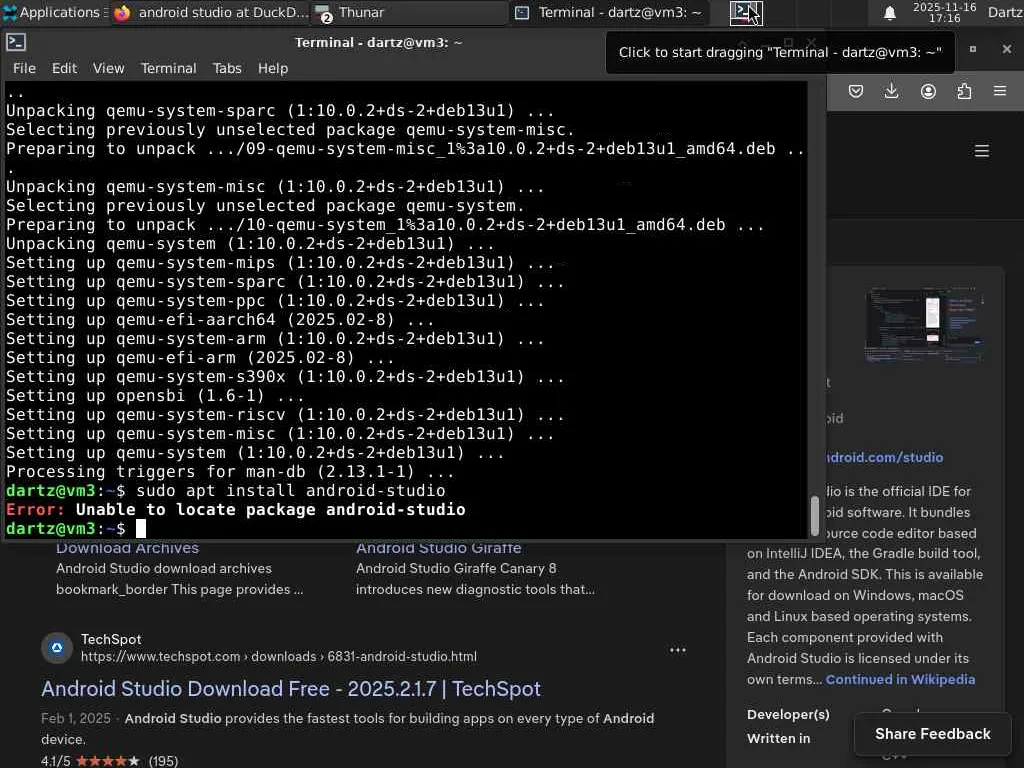Click the 'Developer(s)' label in the sidebar
The image size is (1024, 768).
[788, 714]
